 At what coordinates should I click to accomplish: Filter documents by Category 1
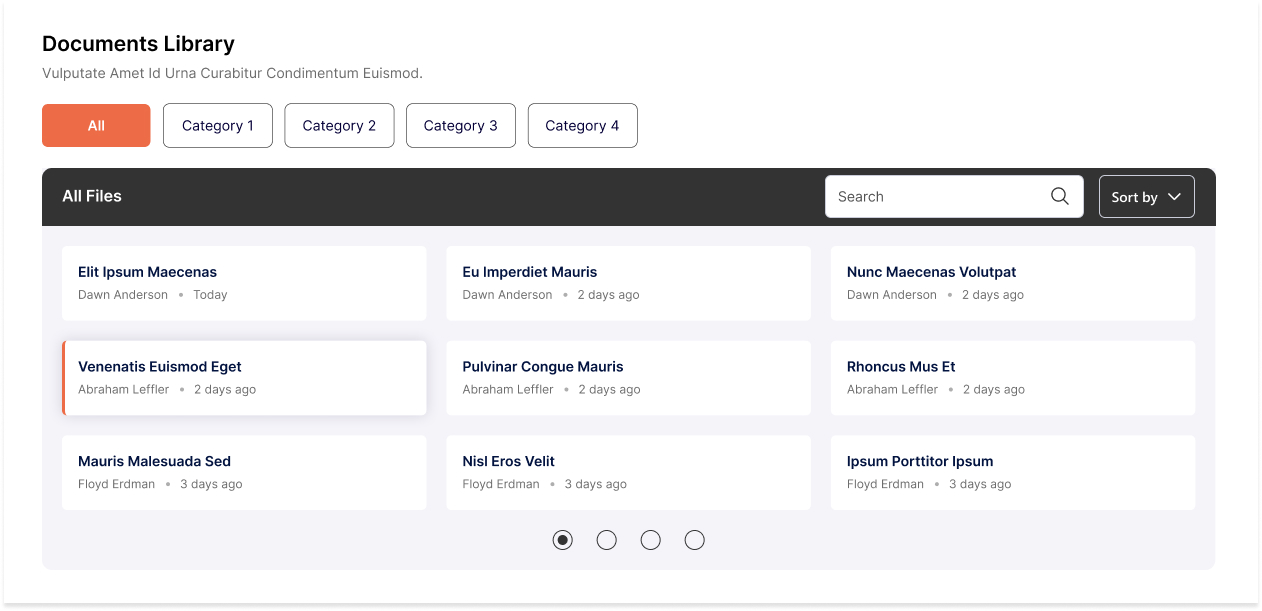coord(217,125)
